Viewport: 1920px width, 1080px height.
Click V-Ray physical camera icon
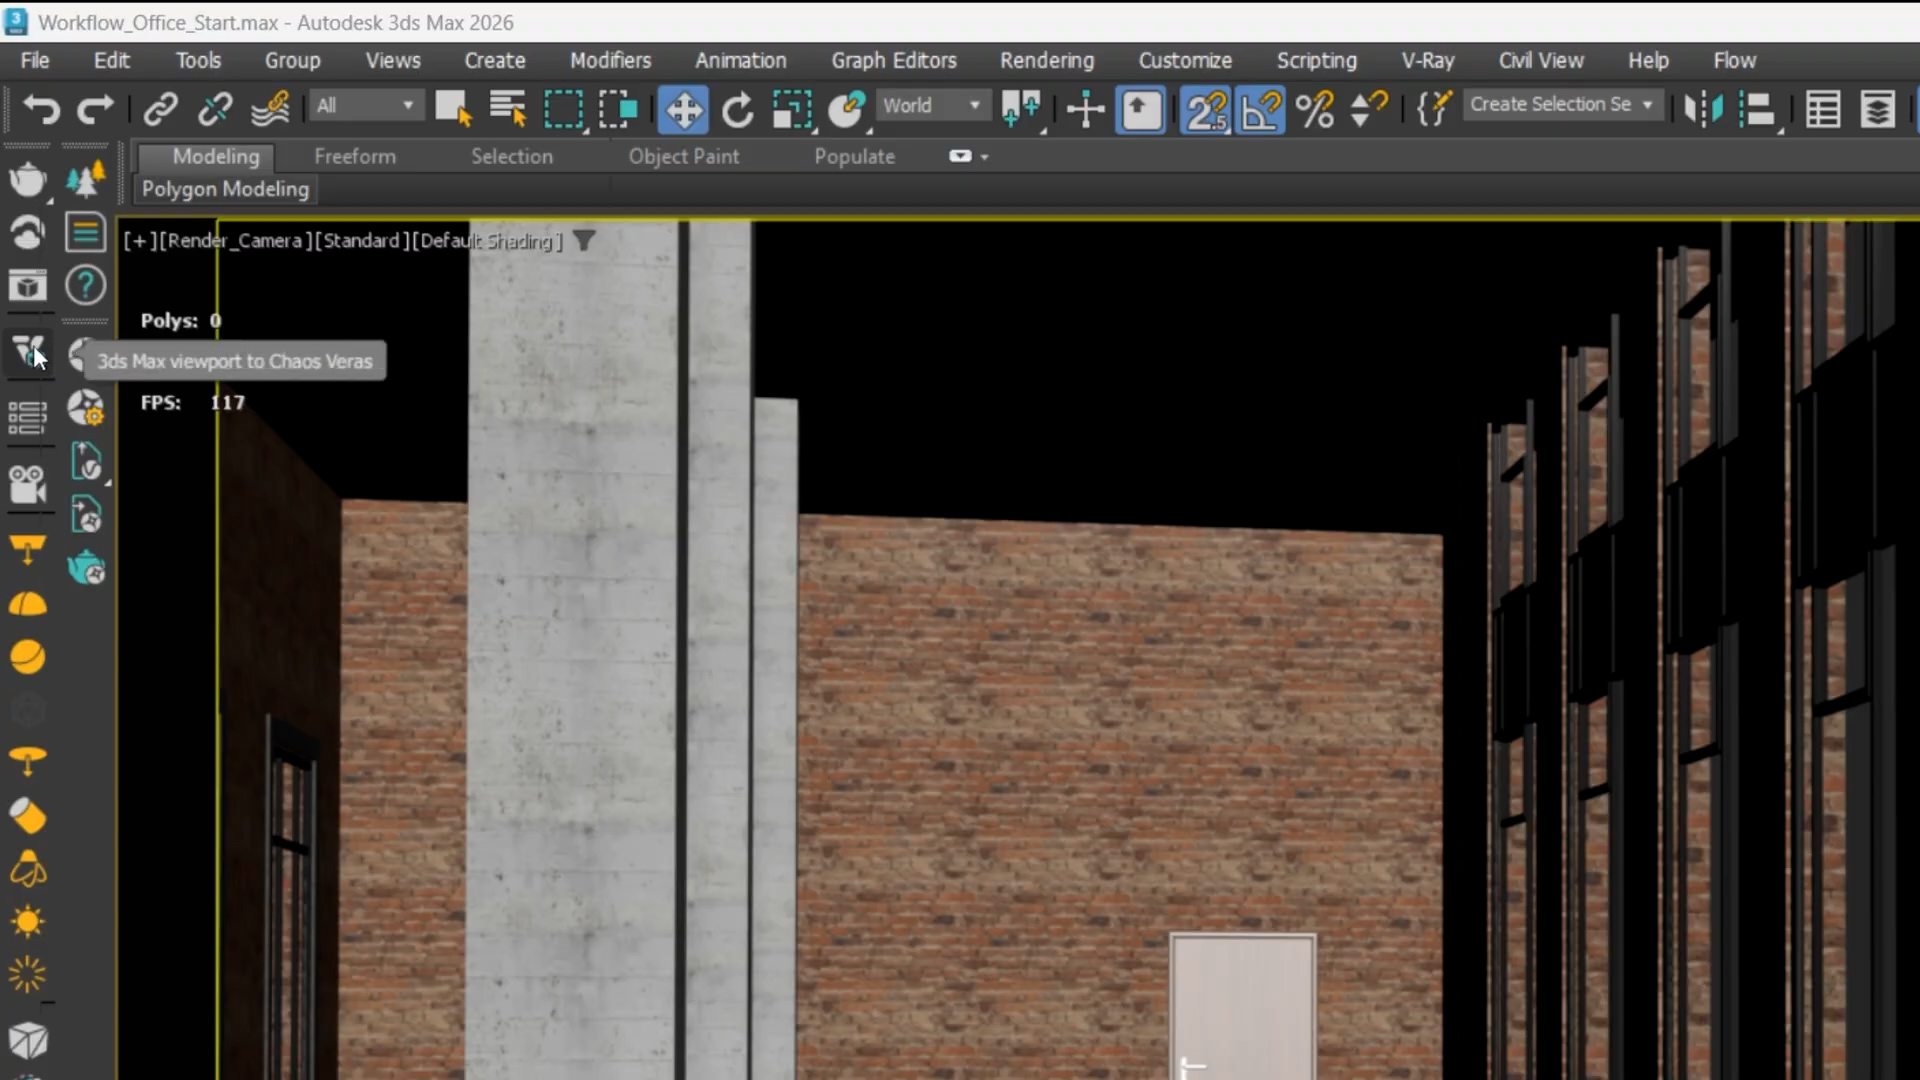28,484
